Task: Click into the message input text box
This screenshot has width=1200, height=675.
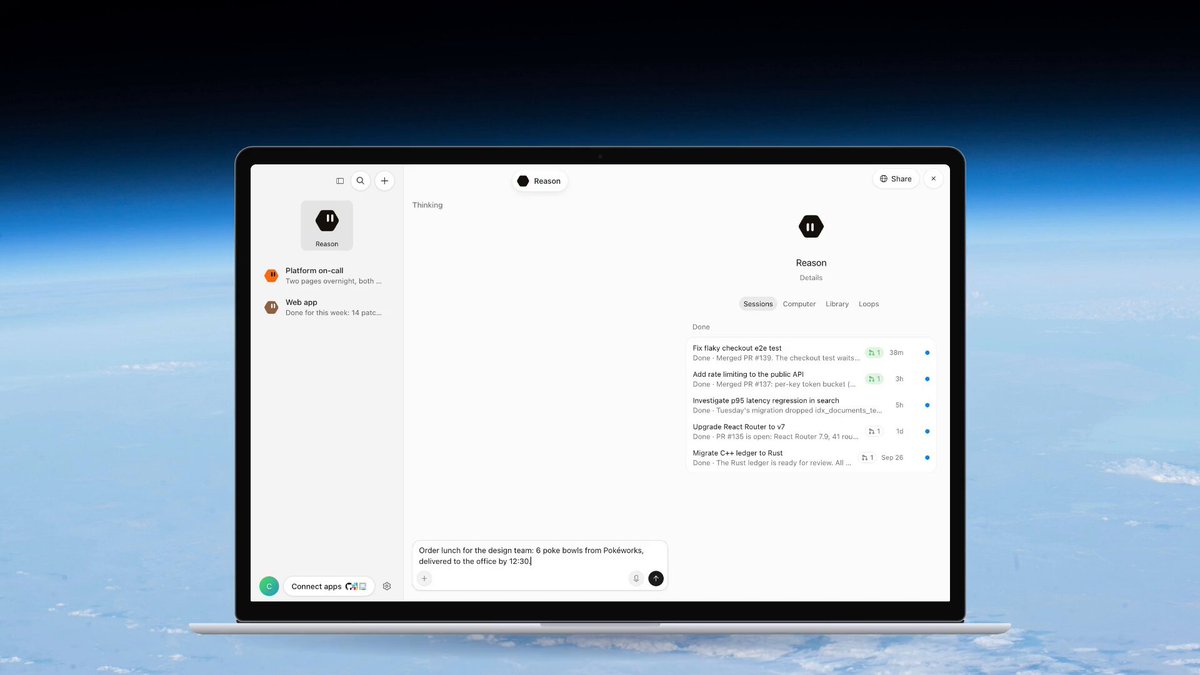Action: 539,555
